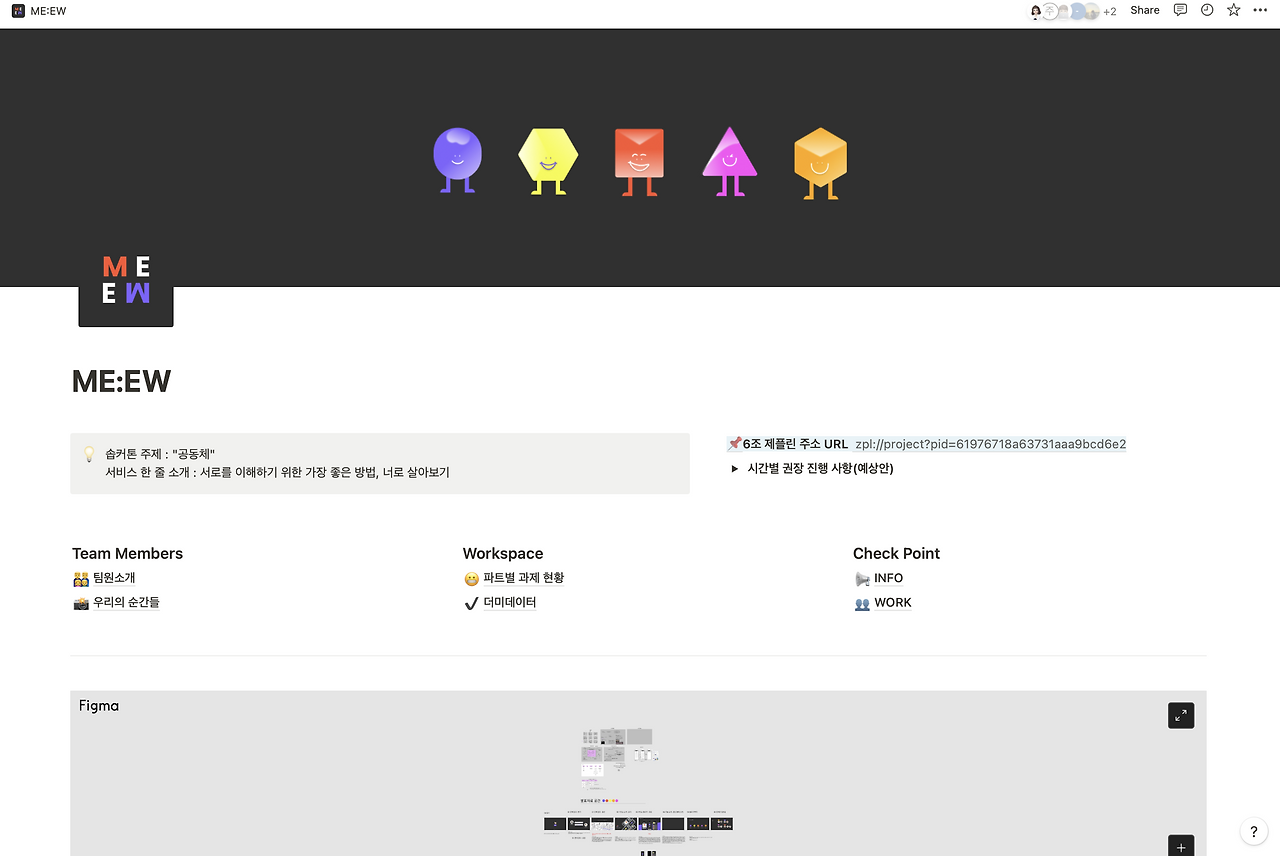The width and height of the screenshot is (1280, 856).
Task: Click the megaphone icon beside INFO
Action: click(861, 578)
